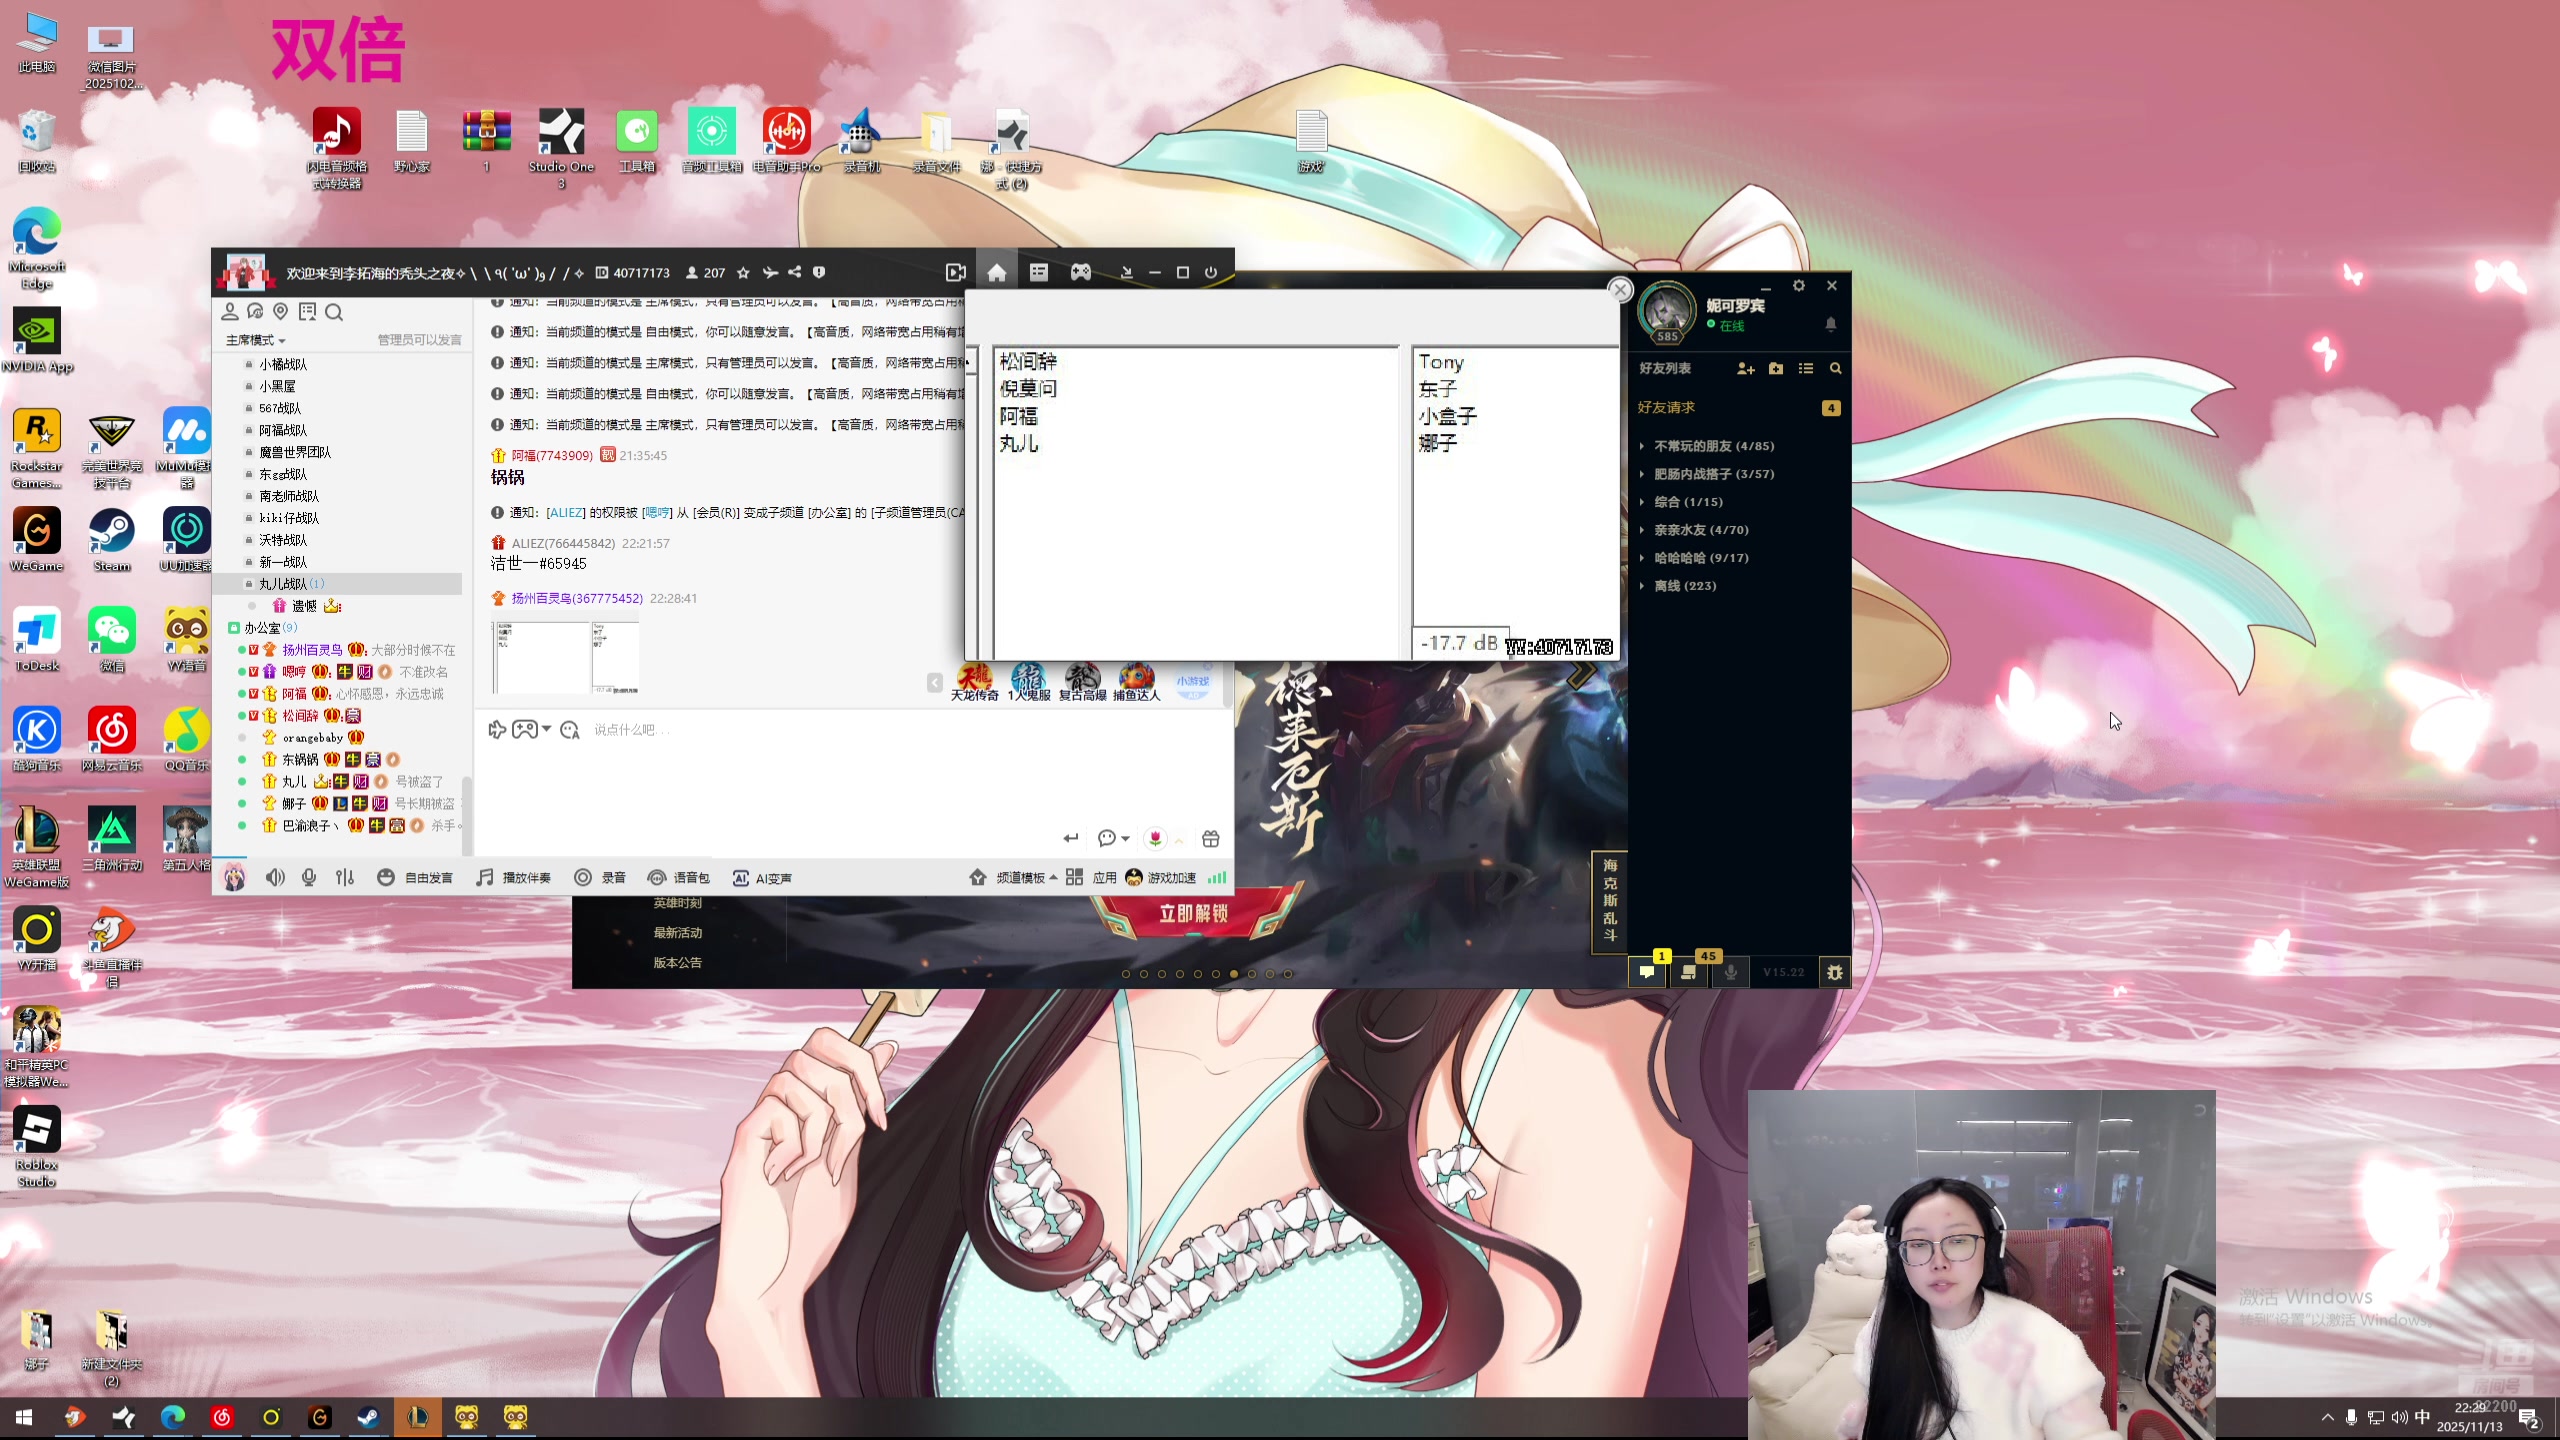Open the audio mixer settings icon
This screenshot has height=1440, width=2560.
[345, 877]
